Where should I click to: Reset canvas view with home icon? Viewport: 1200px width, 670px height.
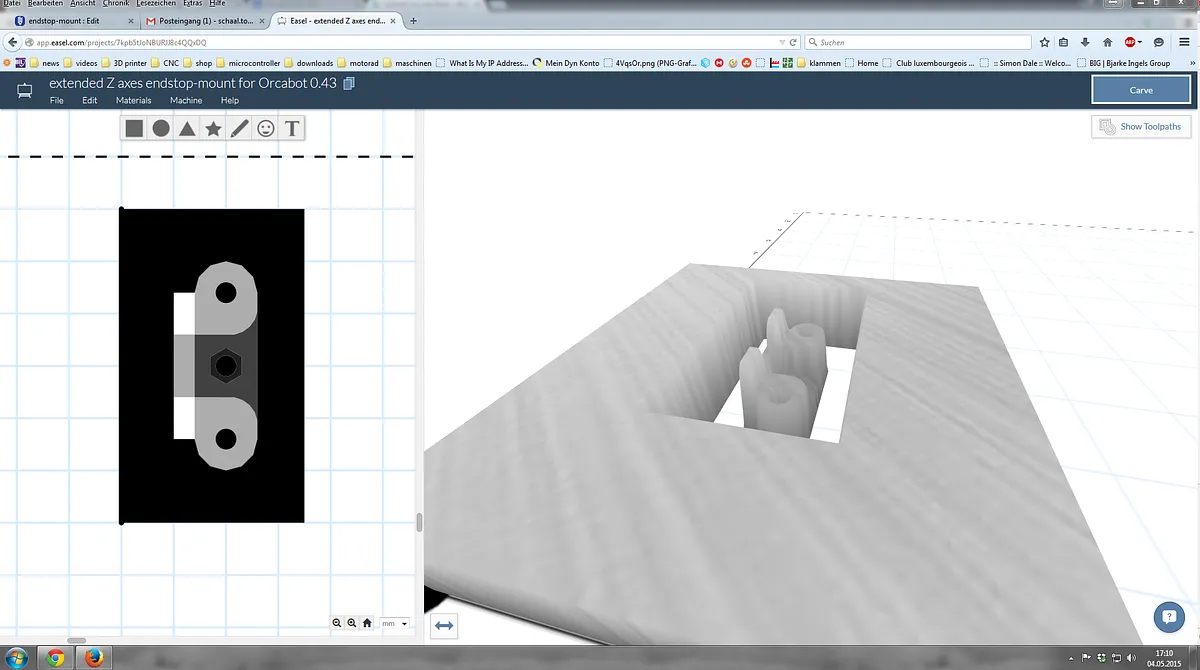pos(367,623)
